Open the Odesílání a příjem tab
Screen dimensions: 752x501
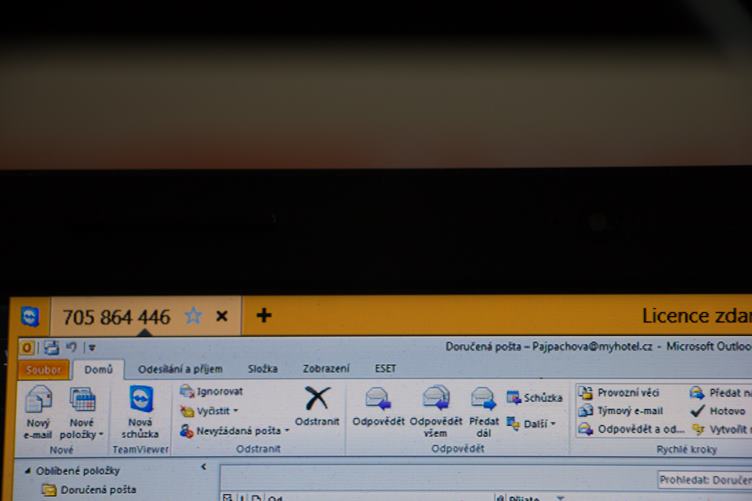point(180,369)
